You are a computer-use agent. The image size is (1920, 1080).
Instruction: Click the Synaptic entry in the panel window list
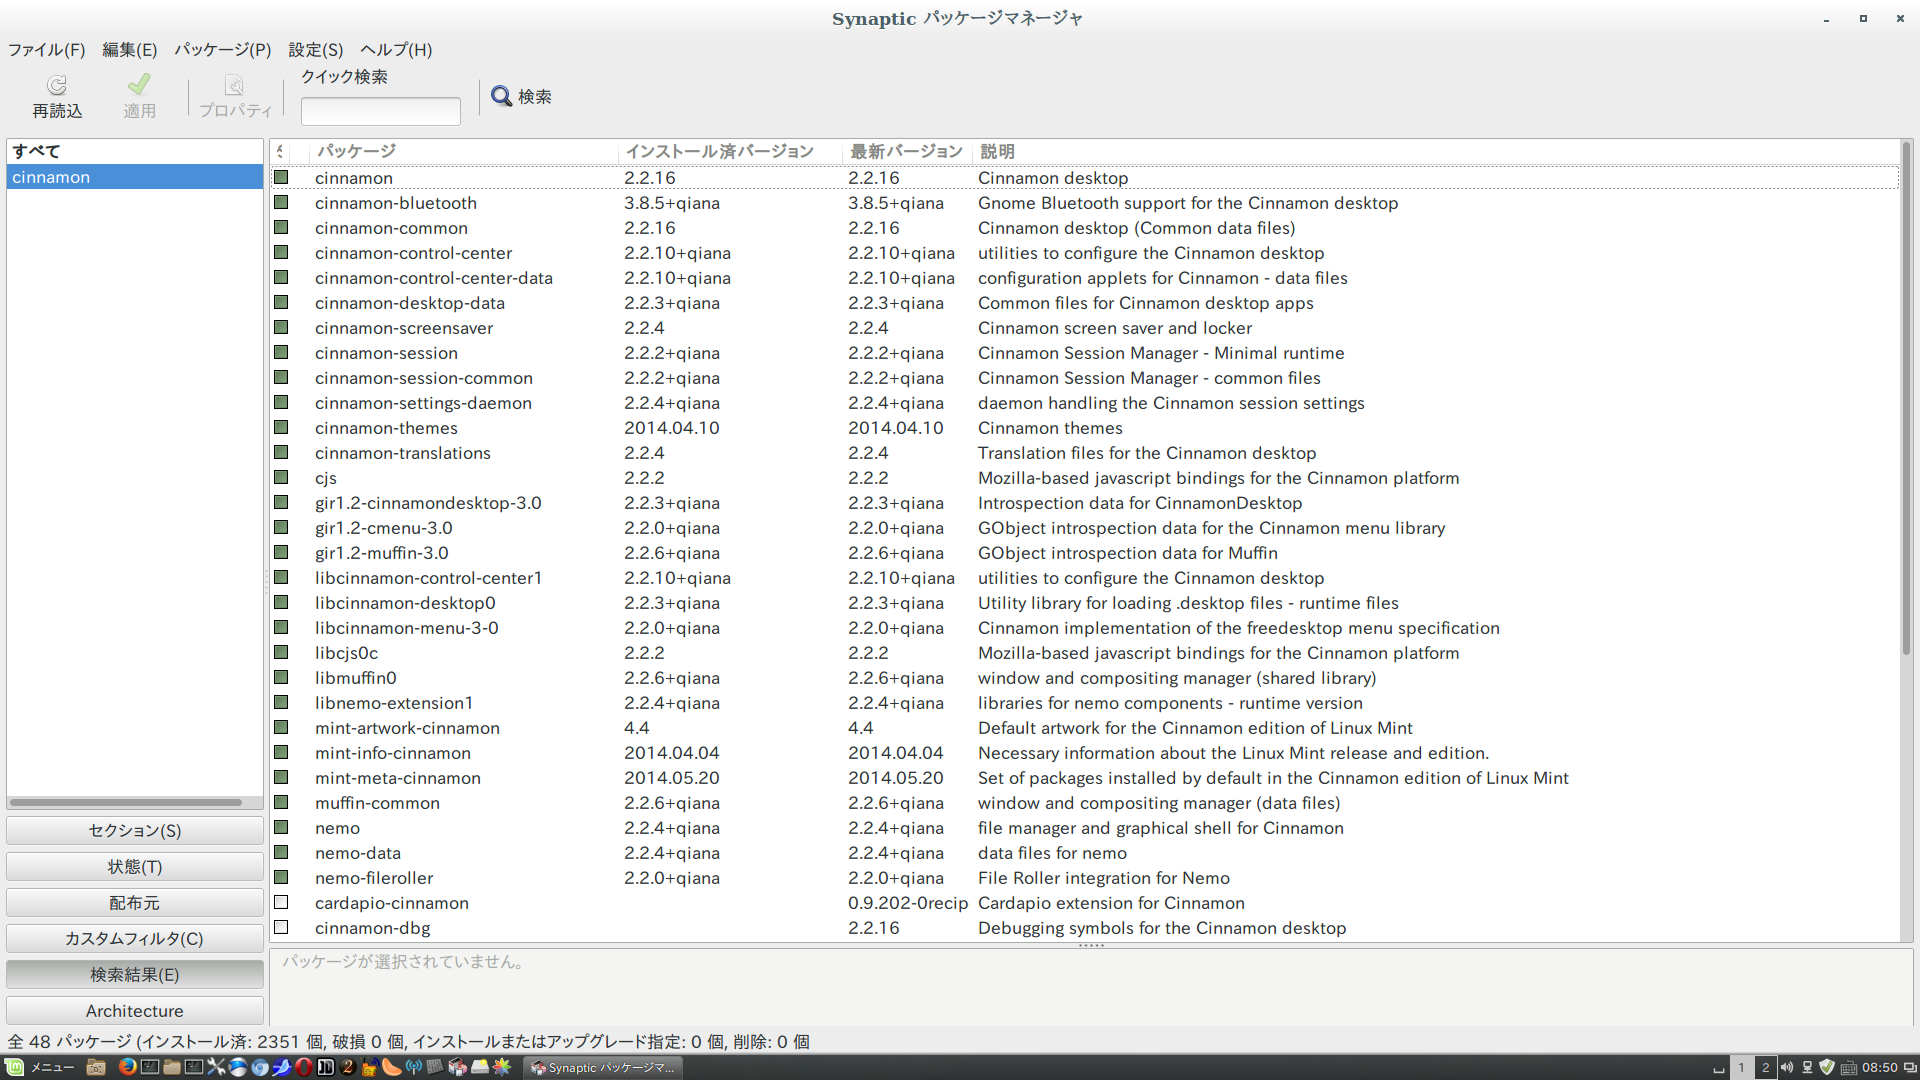(604, 1068)
